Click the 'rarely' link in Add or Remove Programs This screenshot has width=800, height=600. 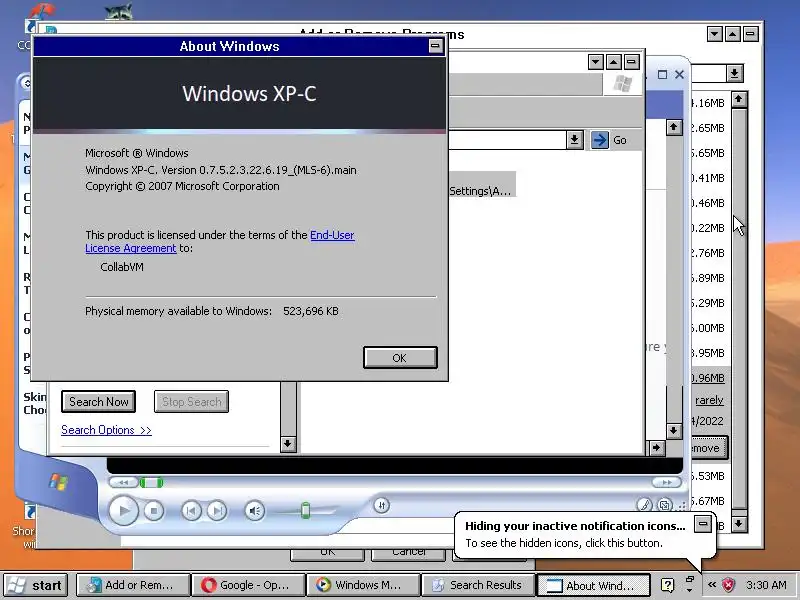(709, 400)
